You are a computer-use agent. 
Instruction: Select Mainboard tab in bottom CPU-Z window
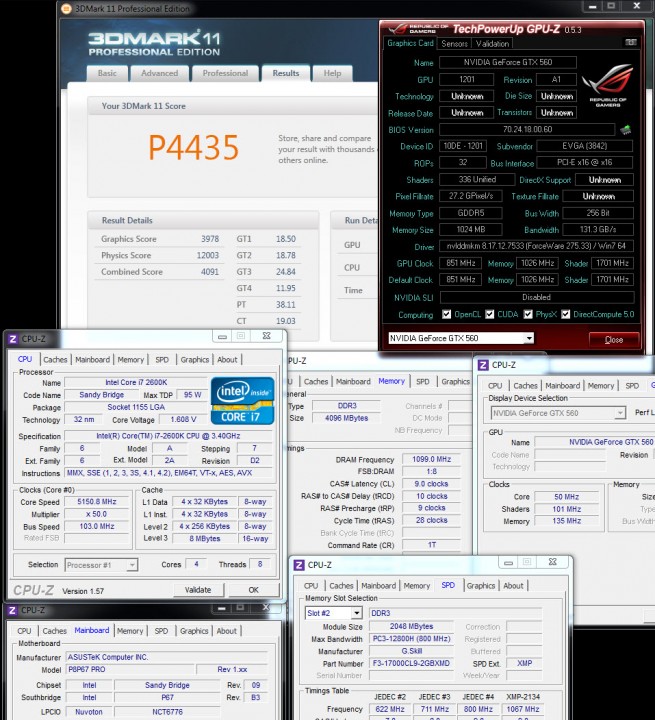click(x=91, y=630)
